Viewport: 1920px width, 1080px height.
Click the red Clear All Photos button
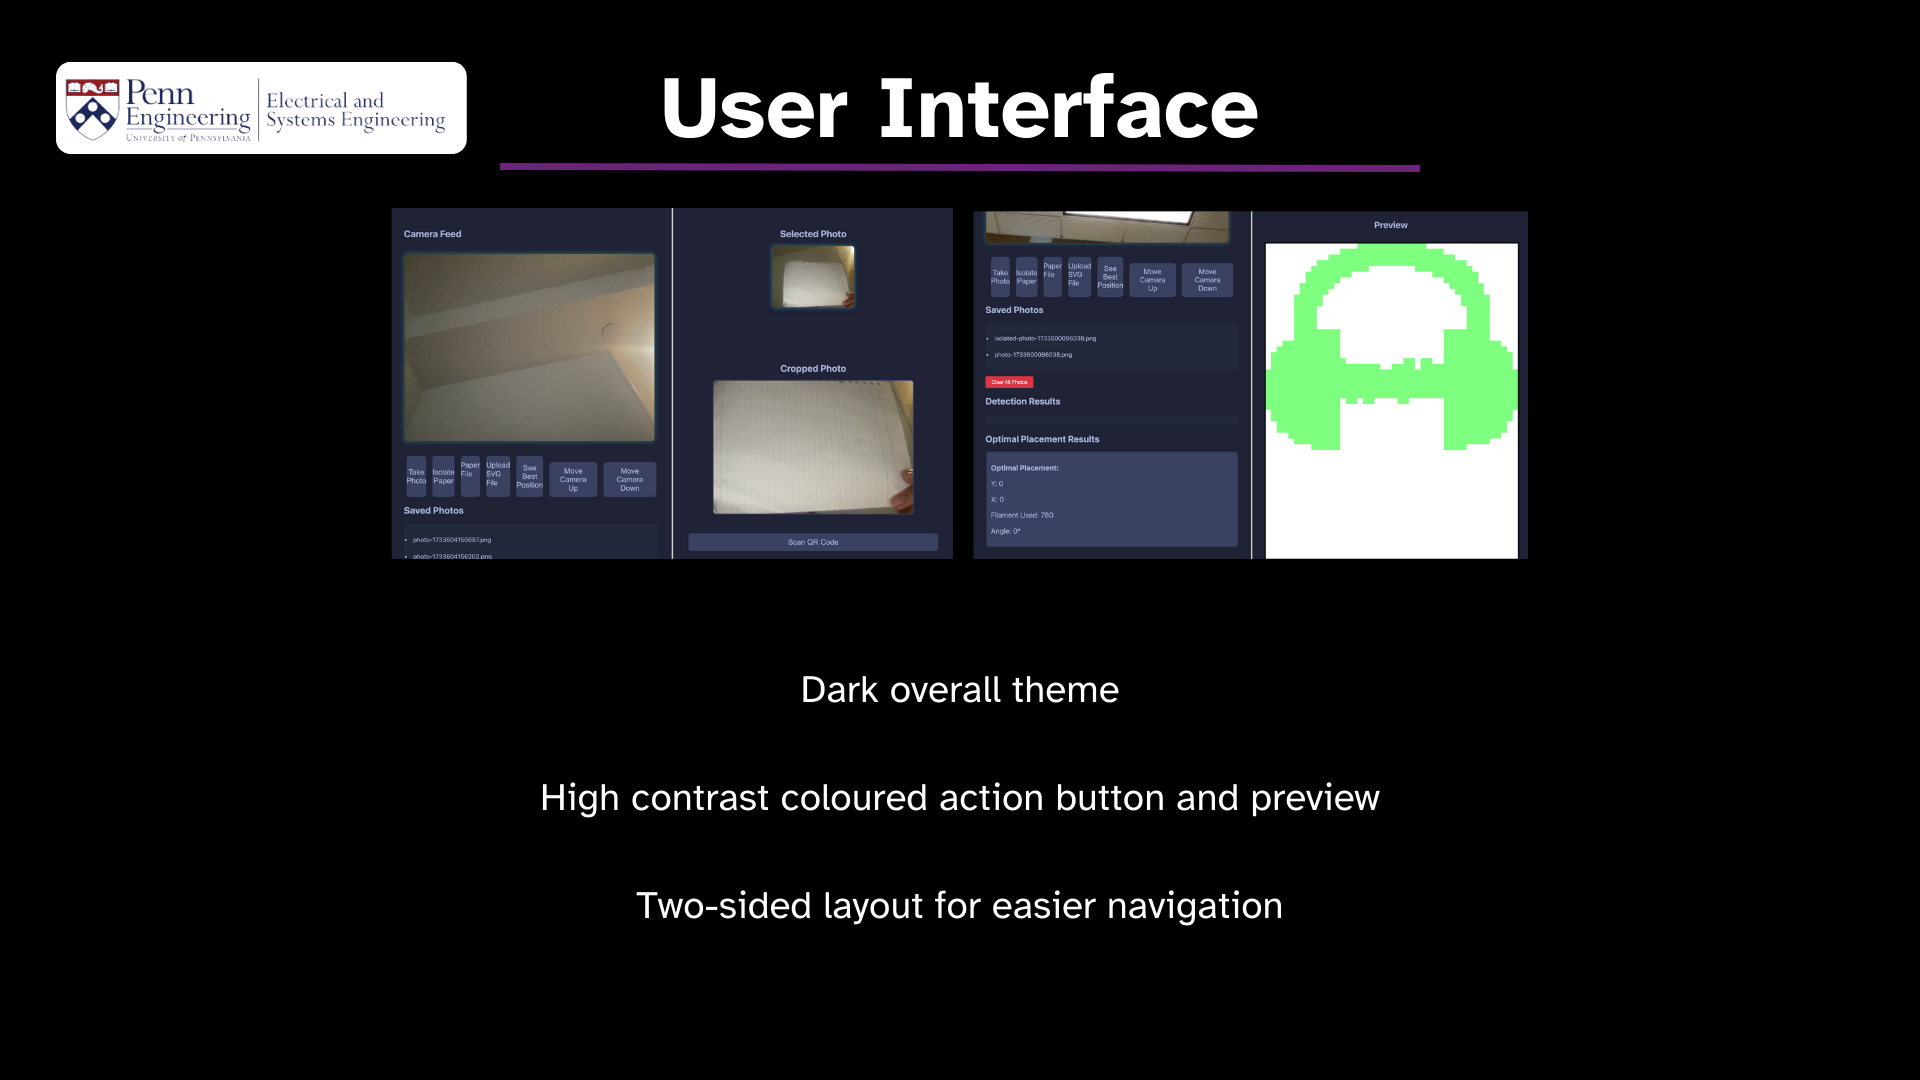click(1009, 382)
